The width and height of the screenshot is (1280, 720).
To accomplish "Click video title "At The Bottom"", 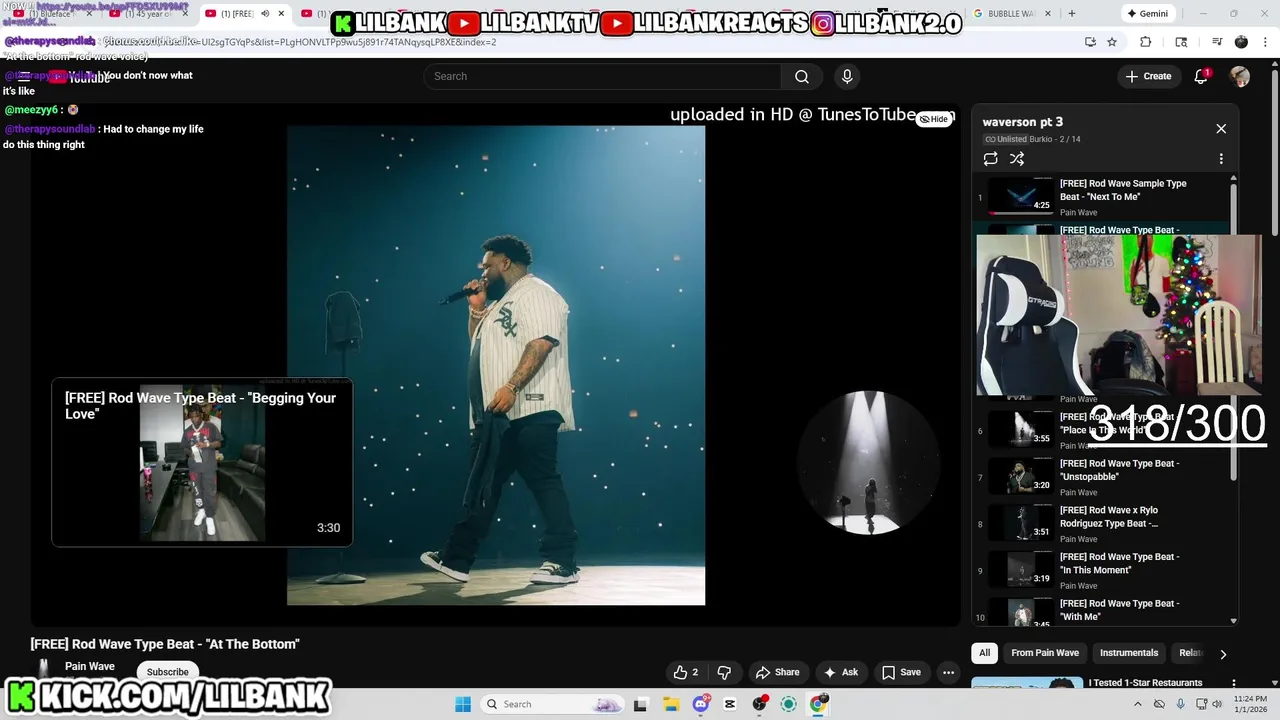I will [165, 644].
